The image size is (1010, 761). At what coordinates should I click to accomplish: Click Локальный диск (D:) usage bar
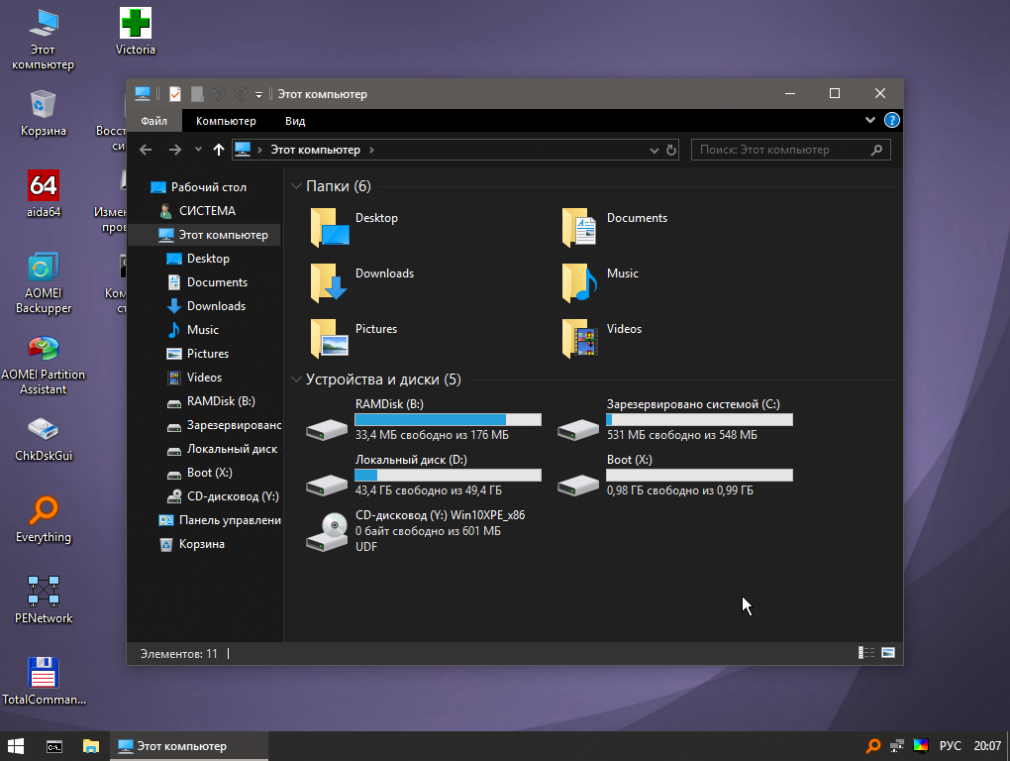click(x=448, y=475)
